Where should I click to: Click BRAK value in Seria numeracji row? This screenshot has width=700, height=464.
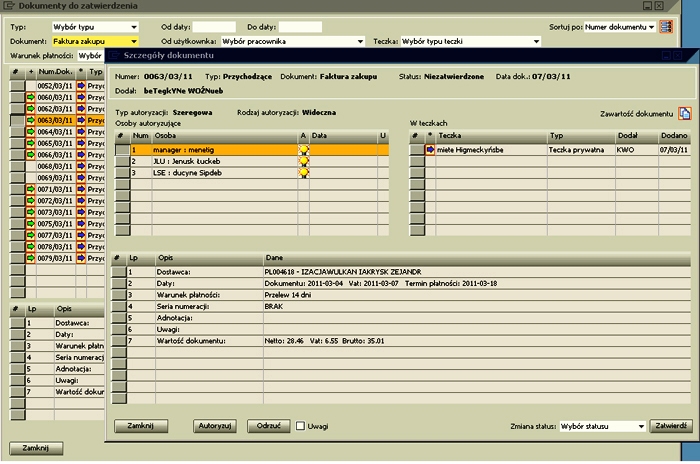coord(274,306)
